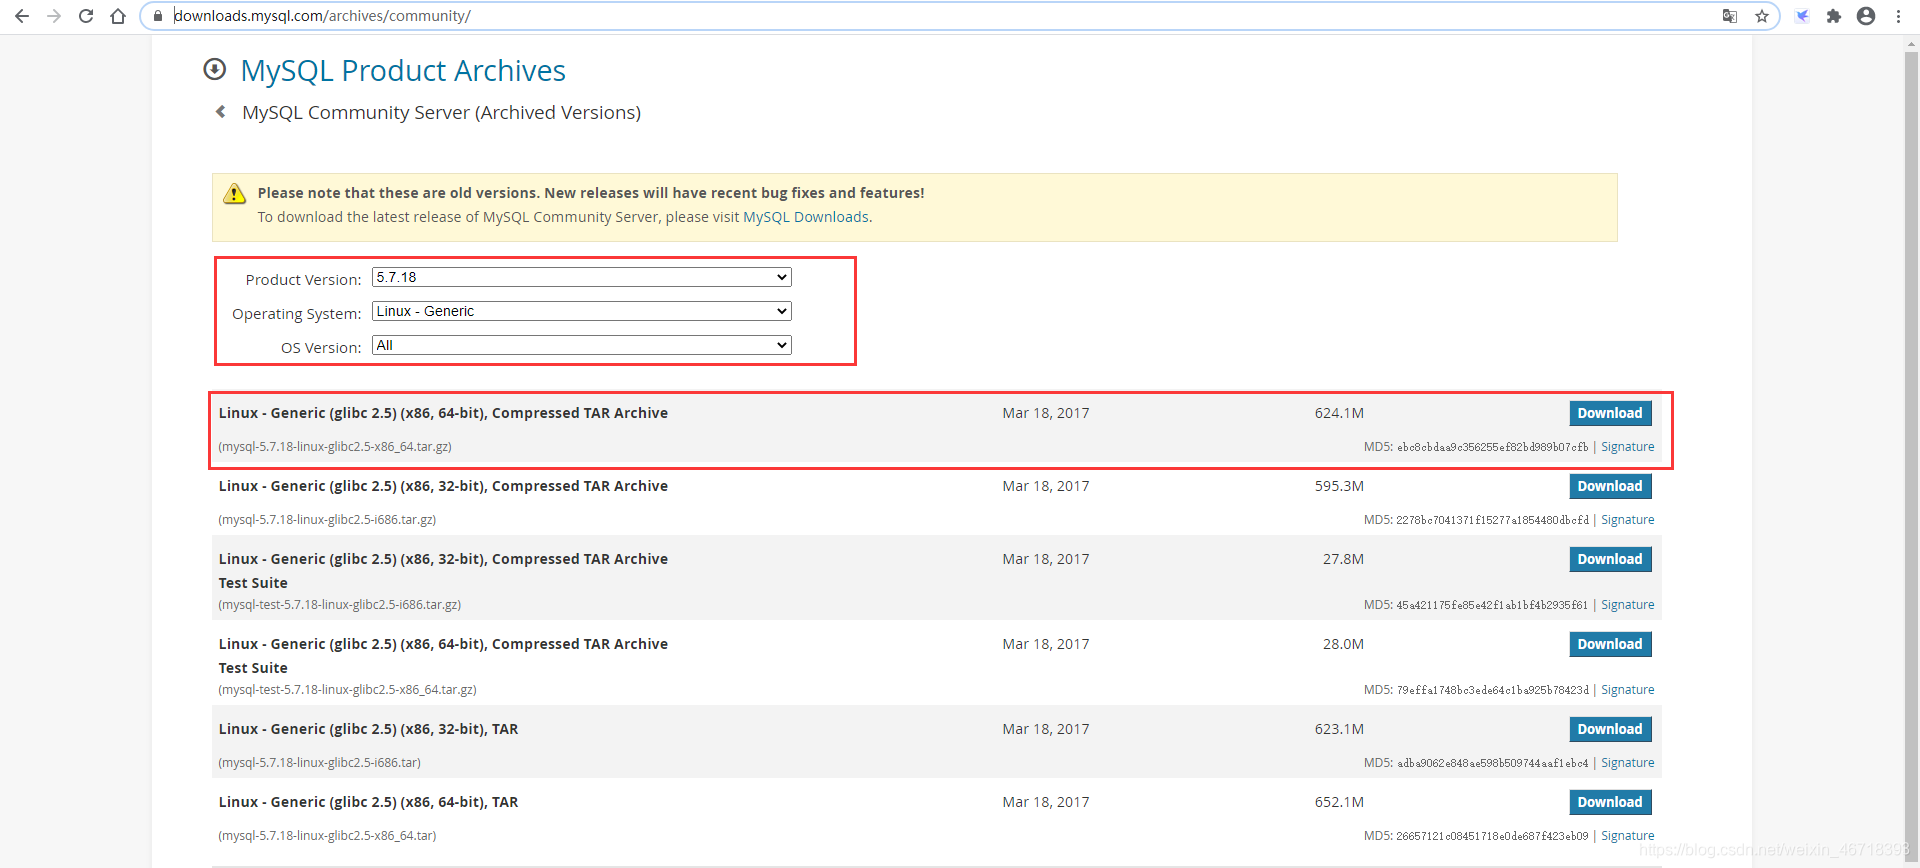The image size is (1920, 868).
Task: Download the 32-bit Compressed TAR Archive 595.3M
Action: tap(1610, 486)
